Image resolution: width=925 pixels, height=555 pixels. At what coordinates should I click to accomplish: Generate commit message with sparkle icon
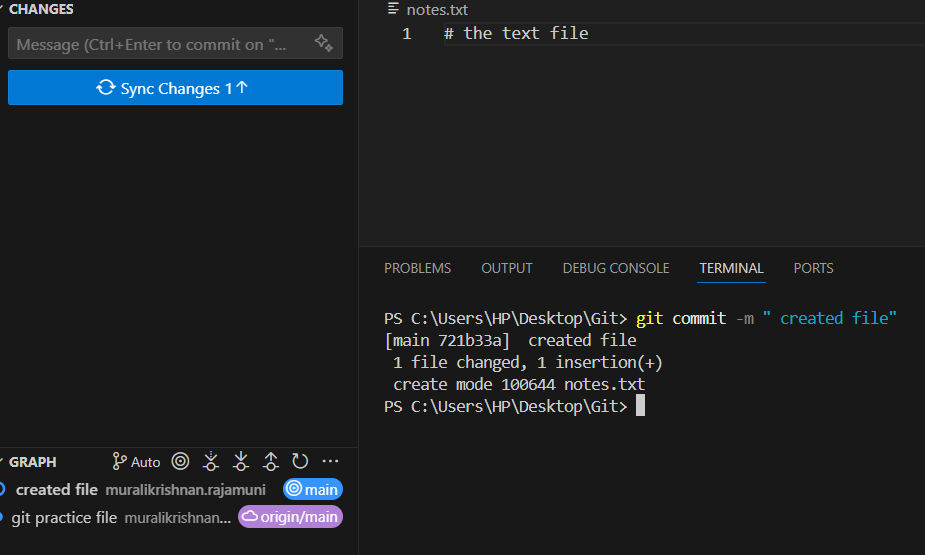(x=323, y=43)
